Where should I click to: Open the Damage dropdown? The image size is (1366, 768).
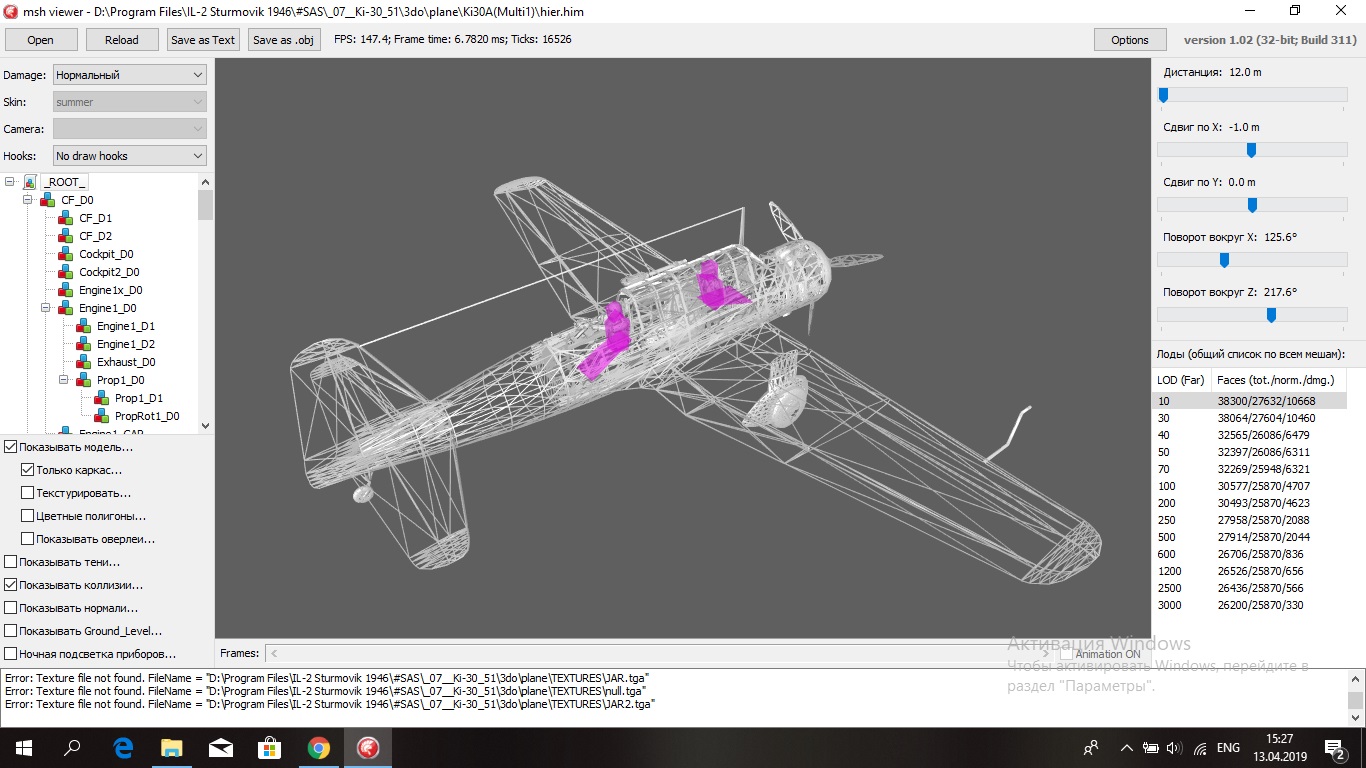[129, 75]
